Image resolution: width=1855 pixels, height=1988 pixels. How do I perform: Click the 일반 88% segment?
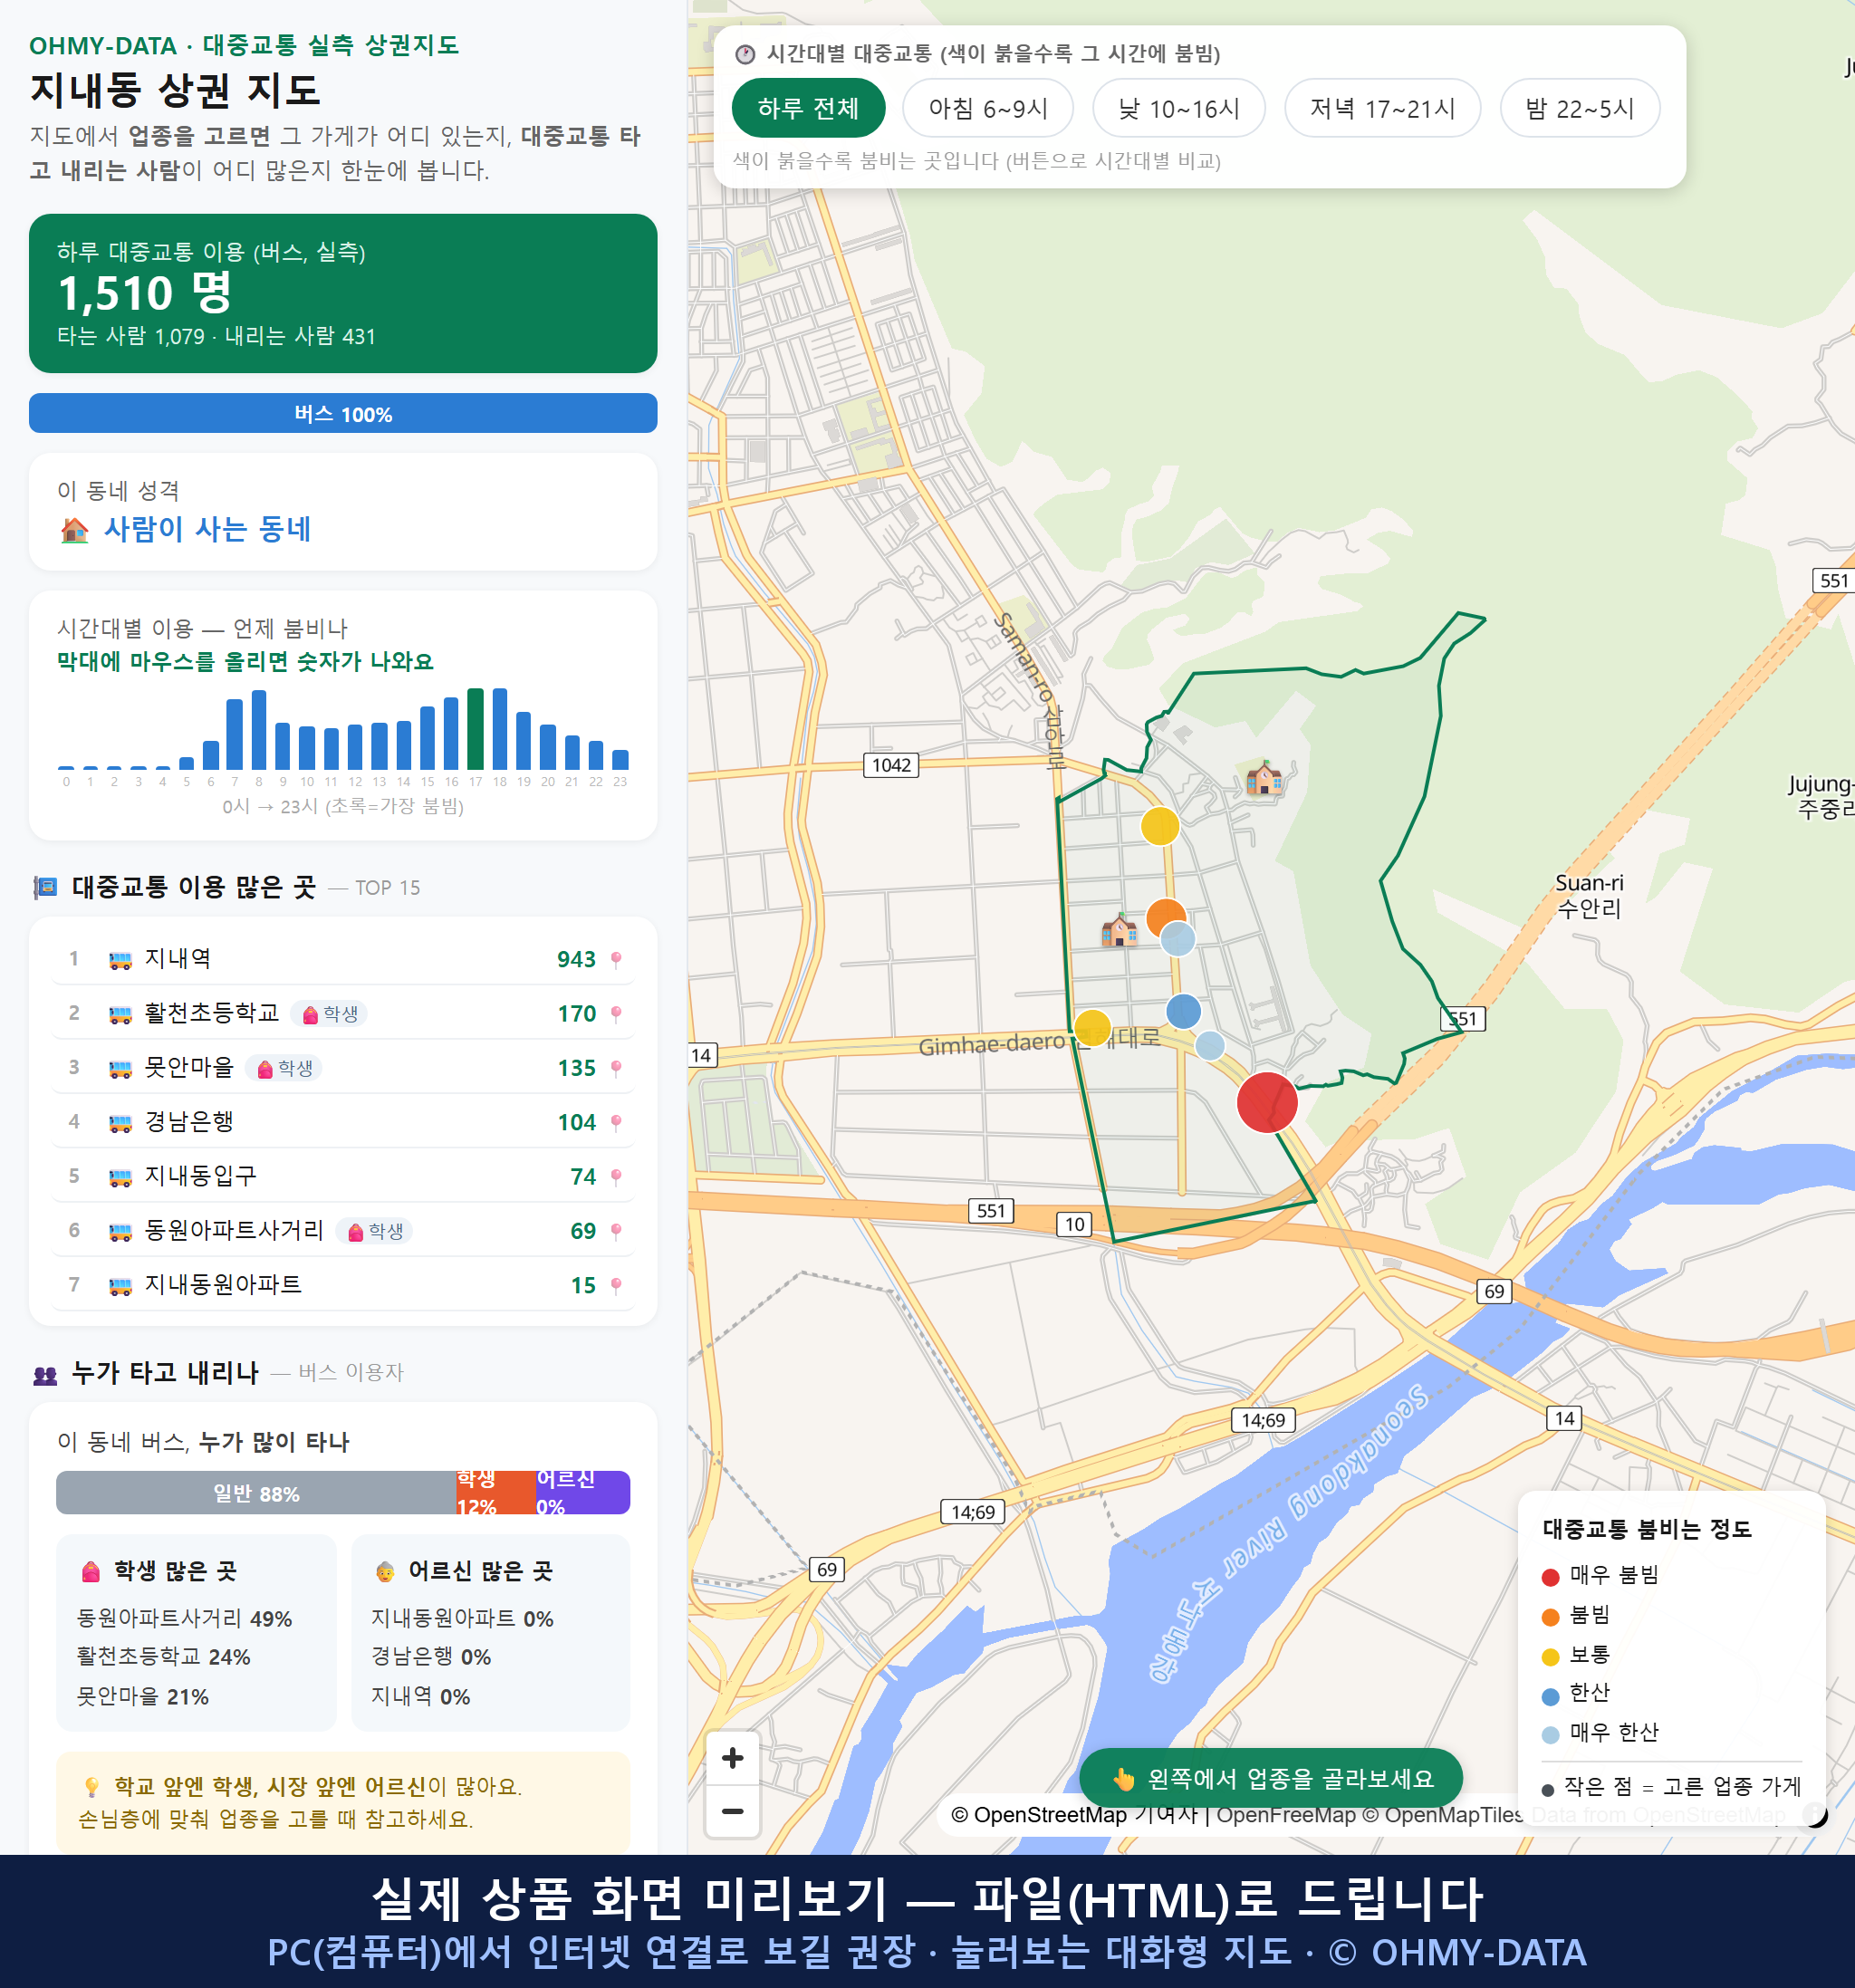(x=256, y=1493)
